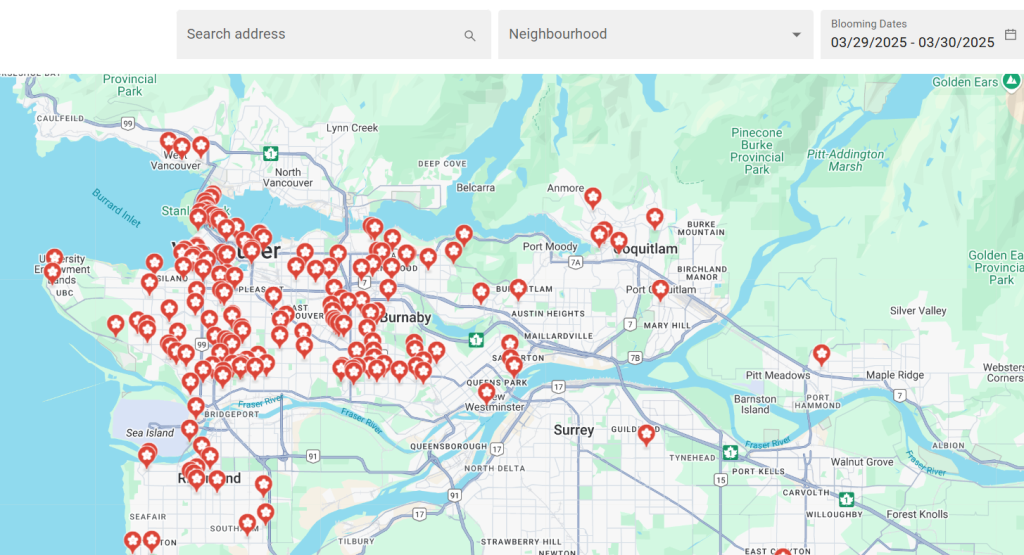Image resolution: width=1024 pixels, height=555 pixels.
Task: Select the blossom marker on New Westminster
Action: click(486, 393)
